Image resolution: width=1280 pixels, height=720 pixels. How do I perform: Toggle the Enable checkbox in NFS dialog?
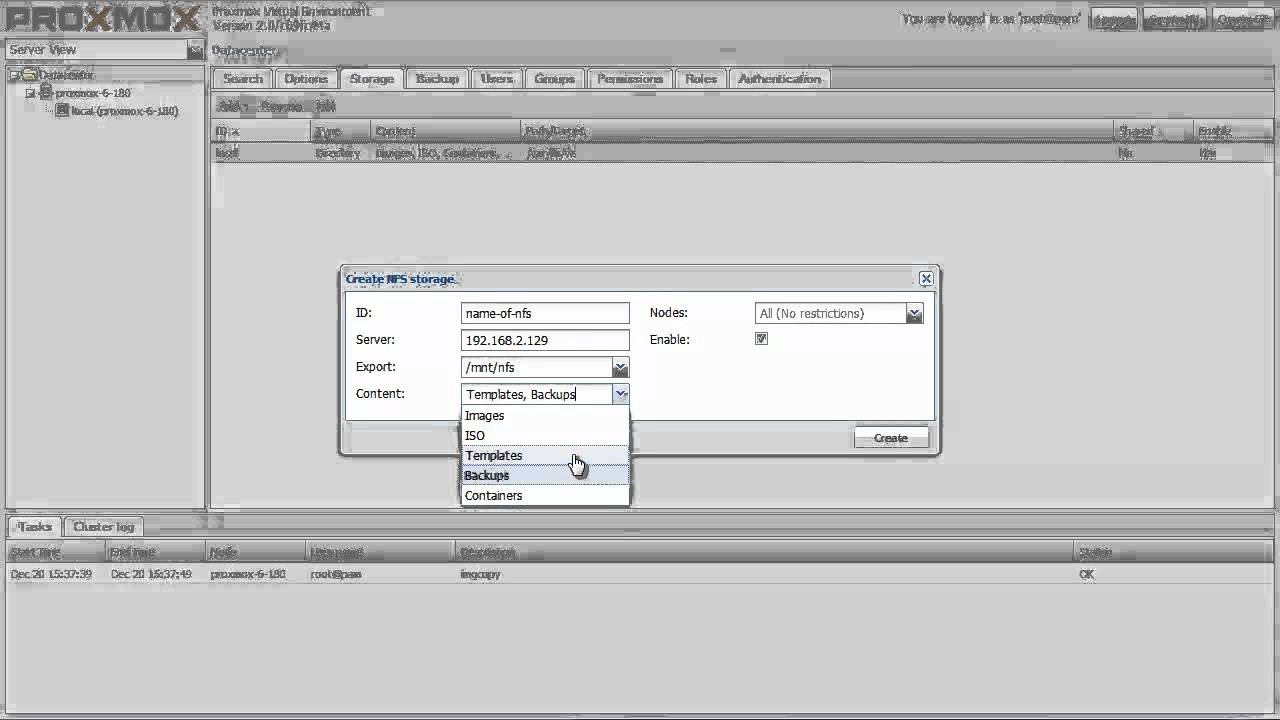(x=761, y=339)
